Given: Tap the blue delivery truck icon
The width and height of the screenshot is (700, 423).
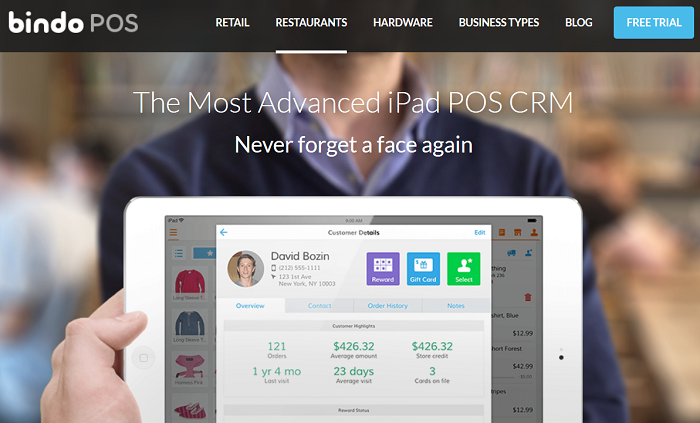Looking at the screenshot, I should [x=512, y=253].
